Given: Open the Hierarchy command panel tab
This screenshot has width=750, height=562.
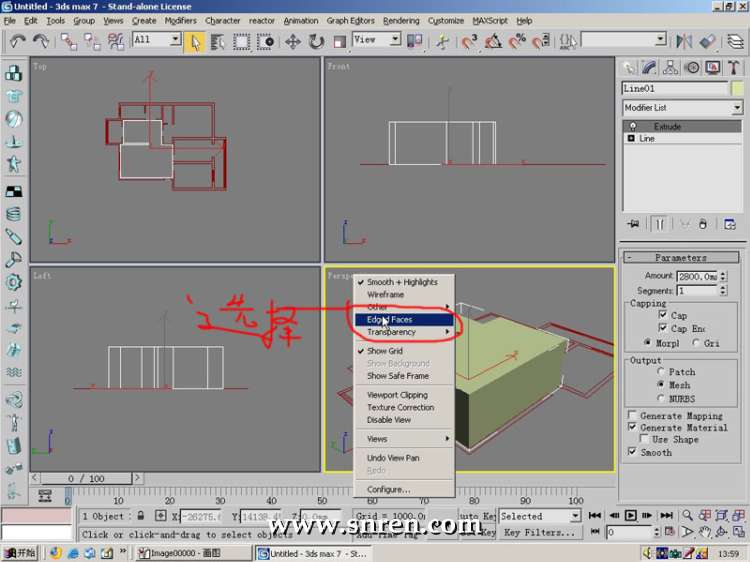Looking at the screenshot, I should [x=670, y=68].
